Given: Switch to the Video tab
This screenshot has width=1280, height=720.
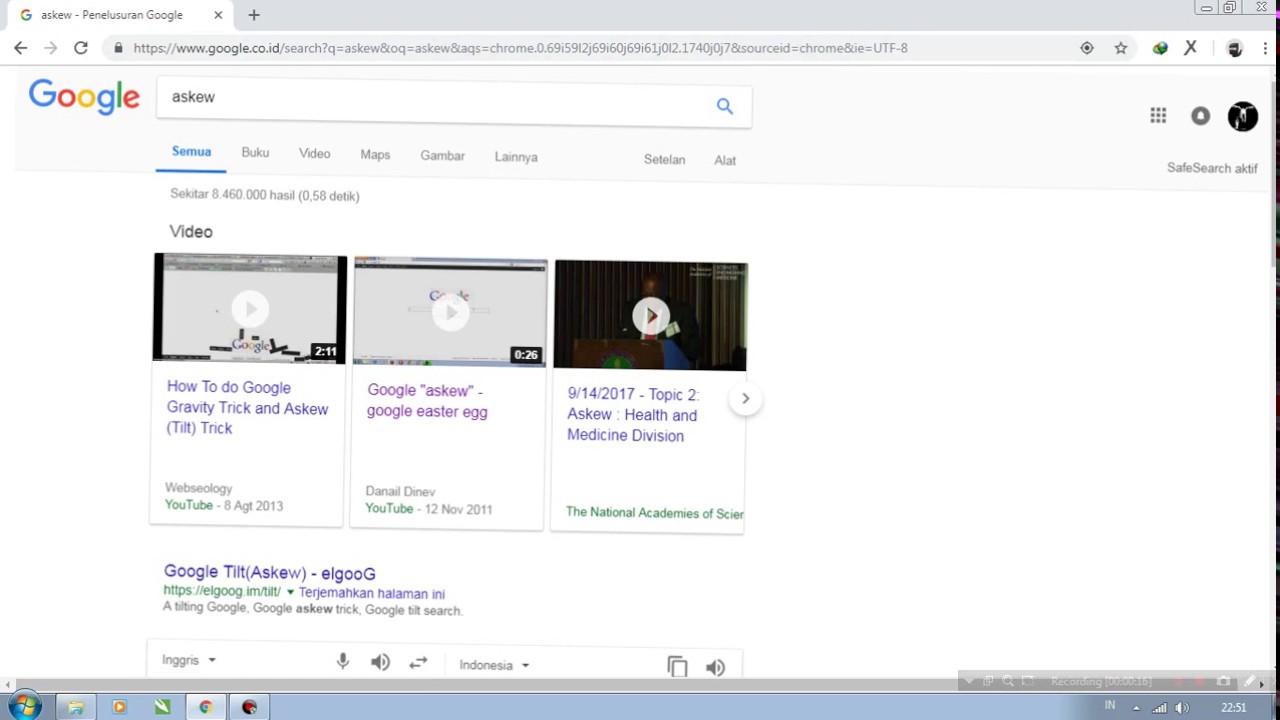Looking at the screenshot, I should [x=314, y=154].
